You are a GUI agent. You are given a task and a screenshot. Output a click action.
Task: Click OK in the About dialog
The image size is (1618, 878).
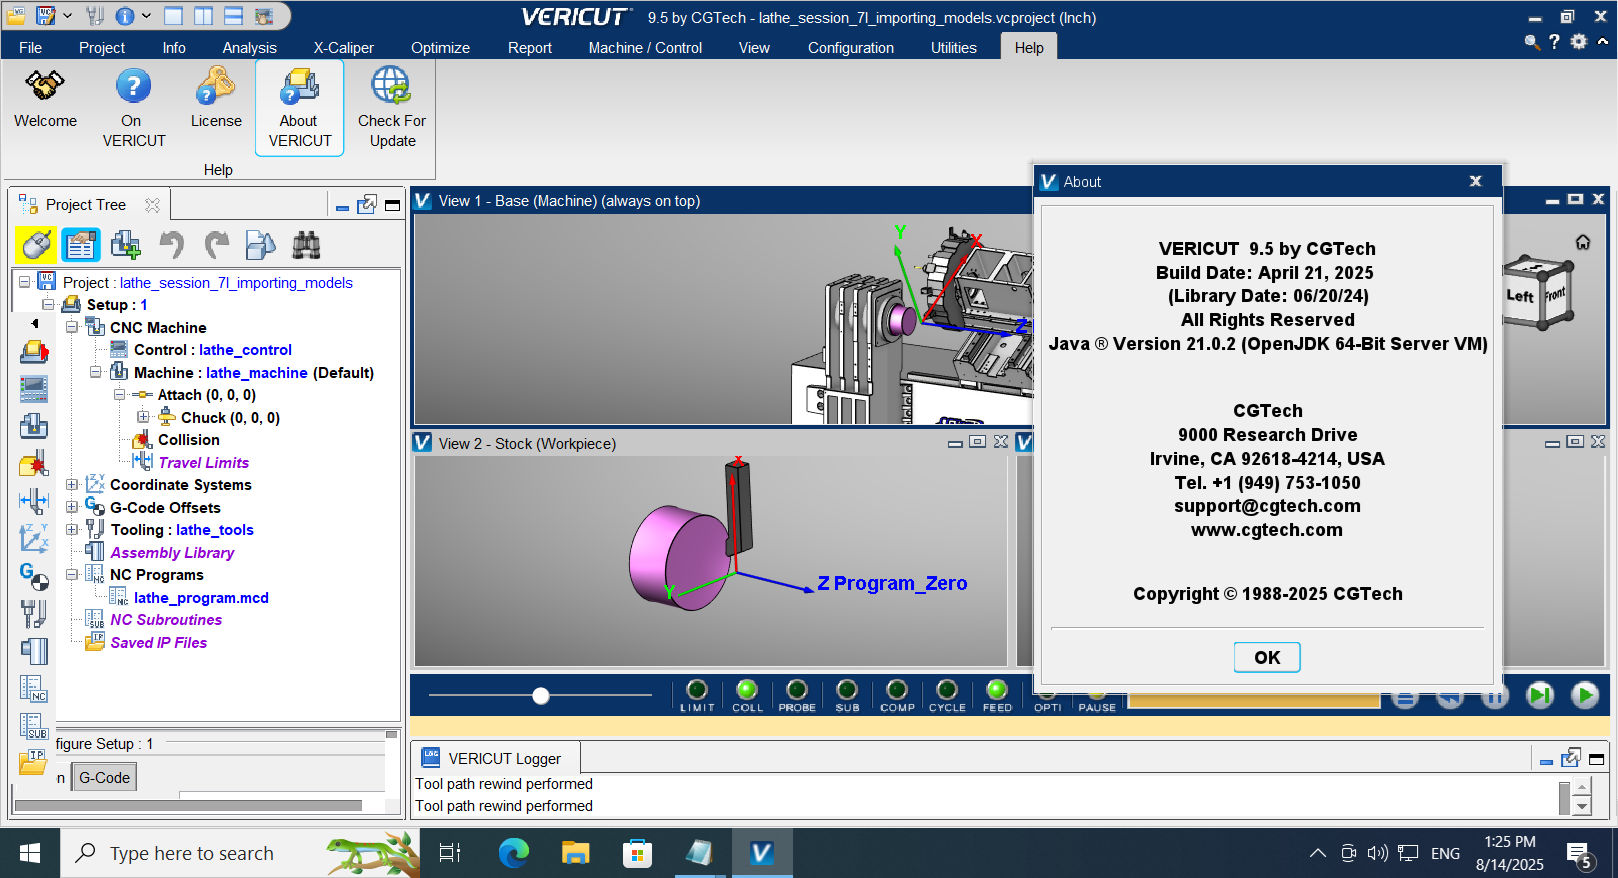[1267, 657]
